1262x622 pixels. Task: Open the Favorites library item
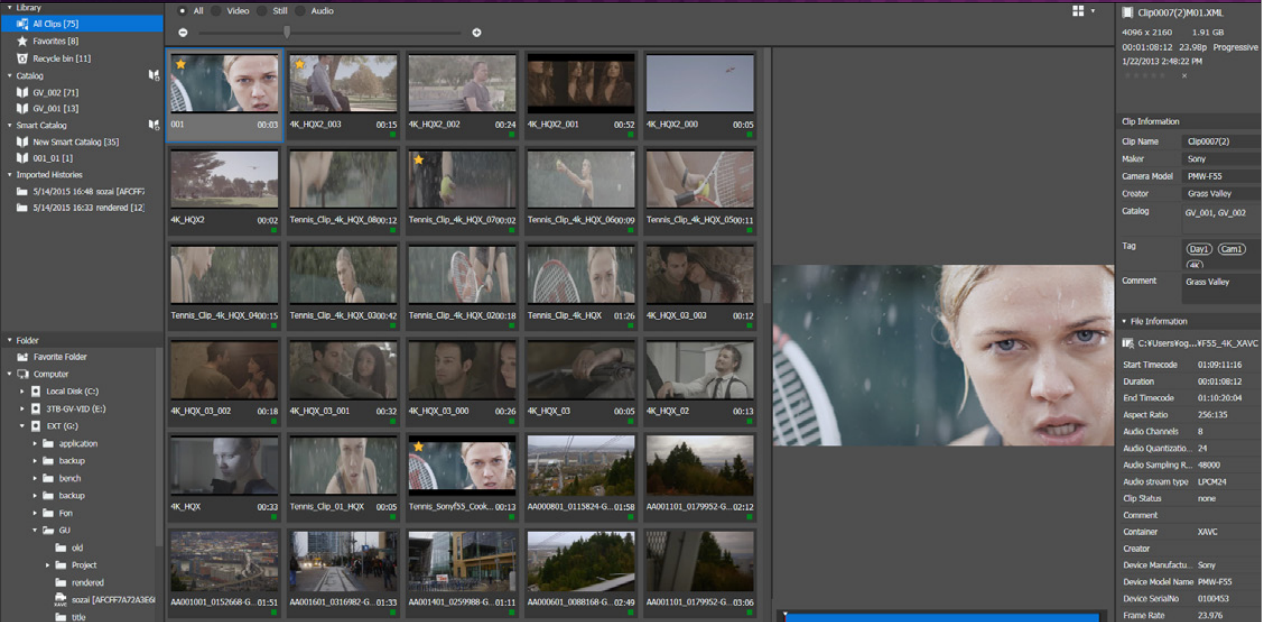pos(54,41)
